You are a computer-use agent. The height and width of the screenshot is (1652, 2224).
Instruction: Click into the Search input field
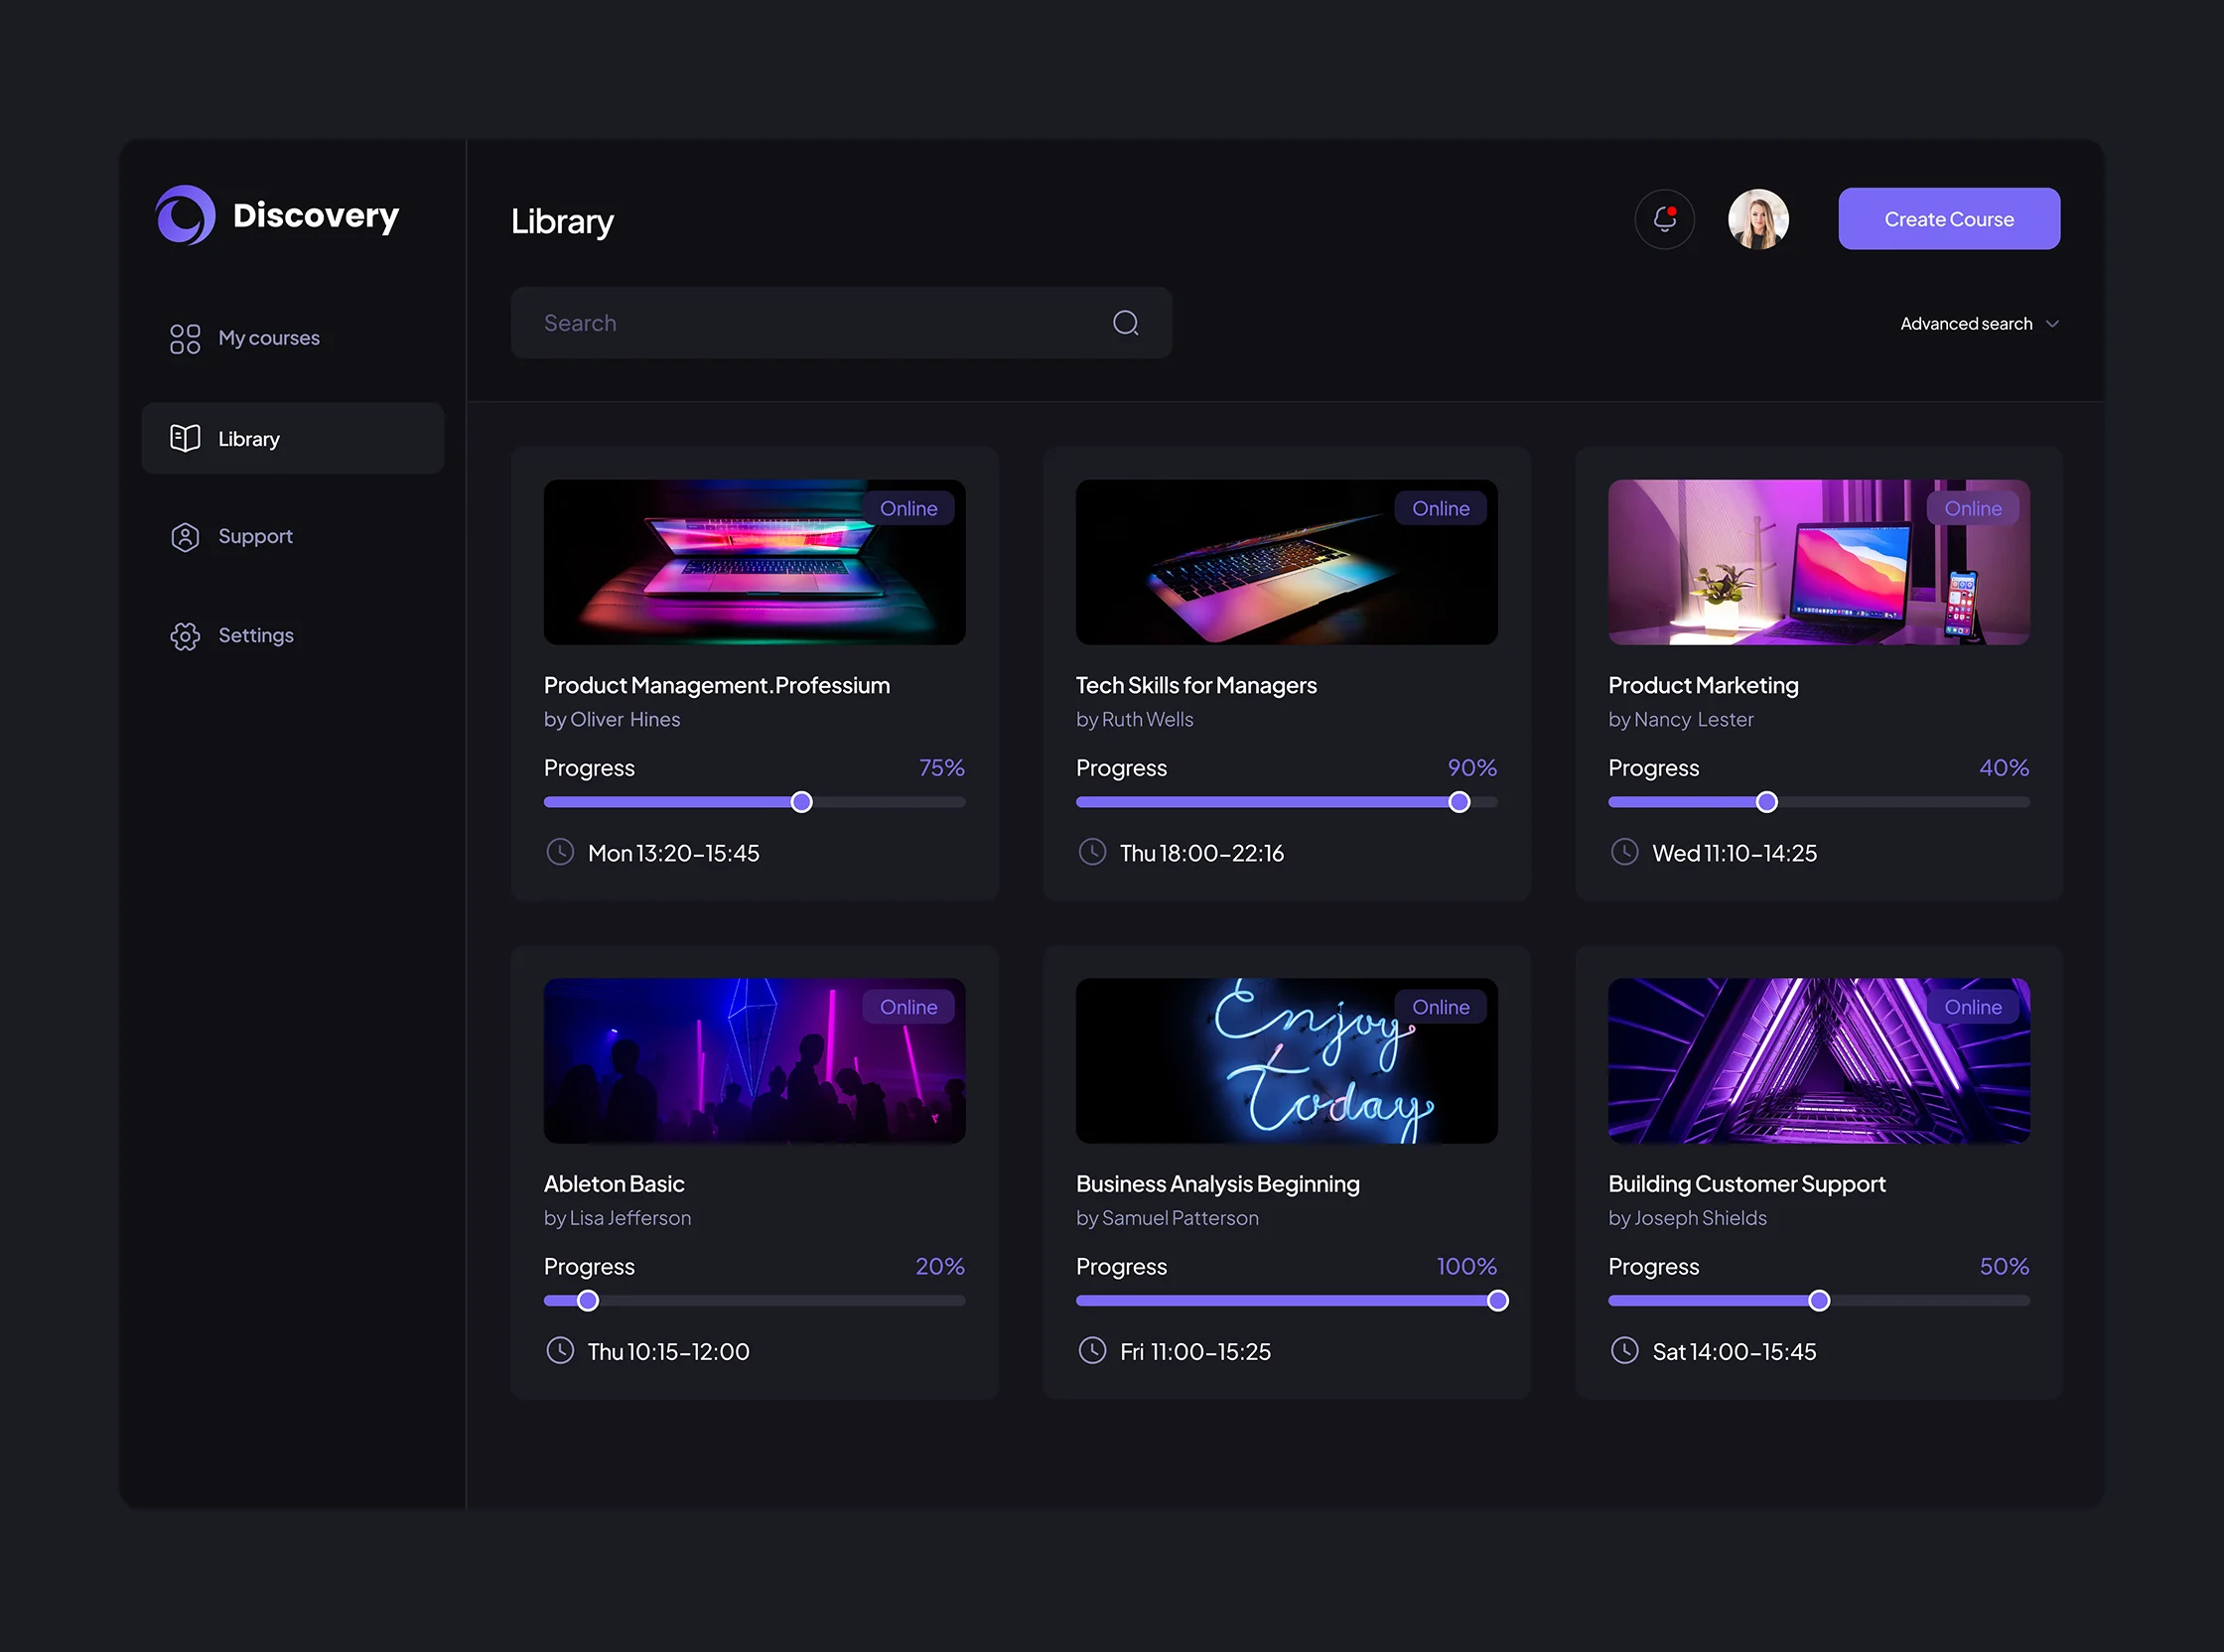[841, 323]
